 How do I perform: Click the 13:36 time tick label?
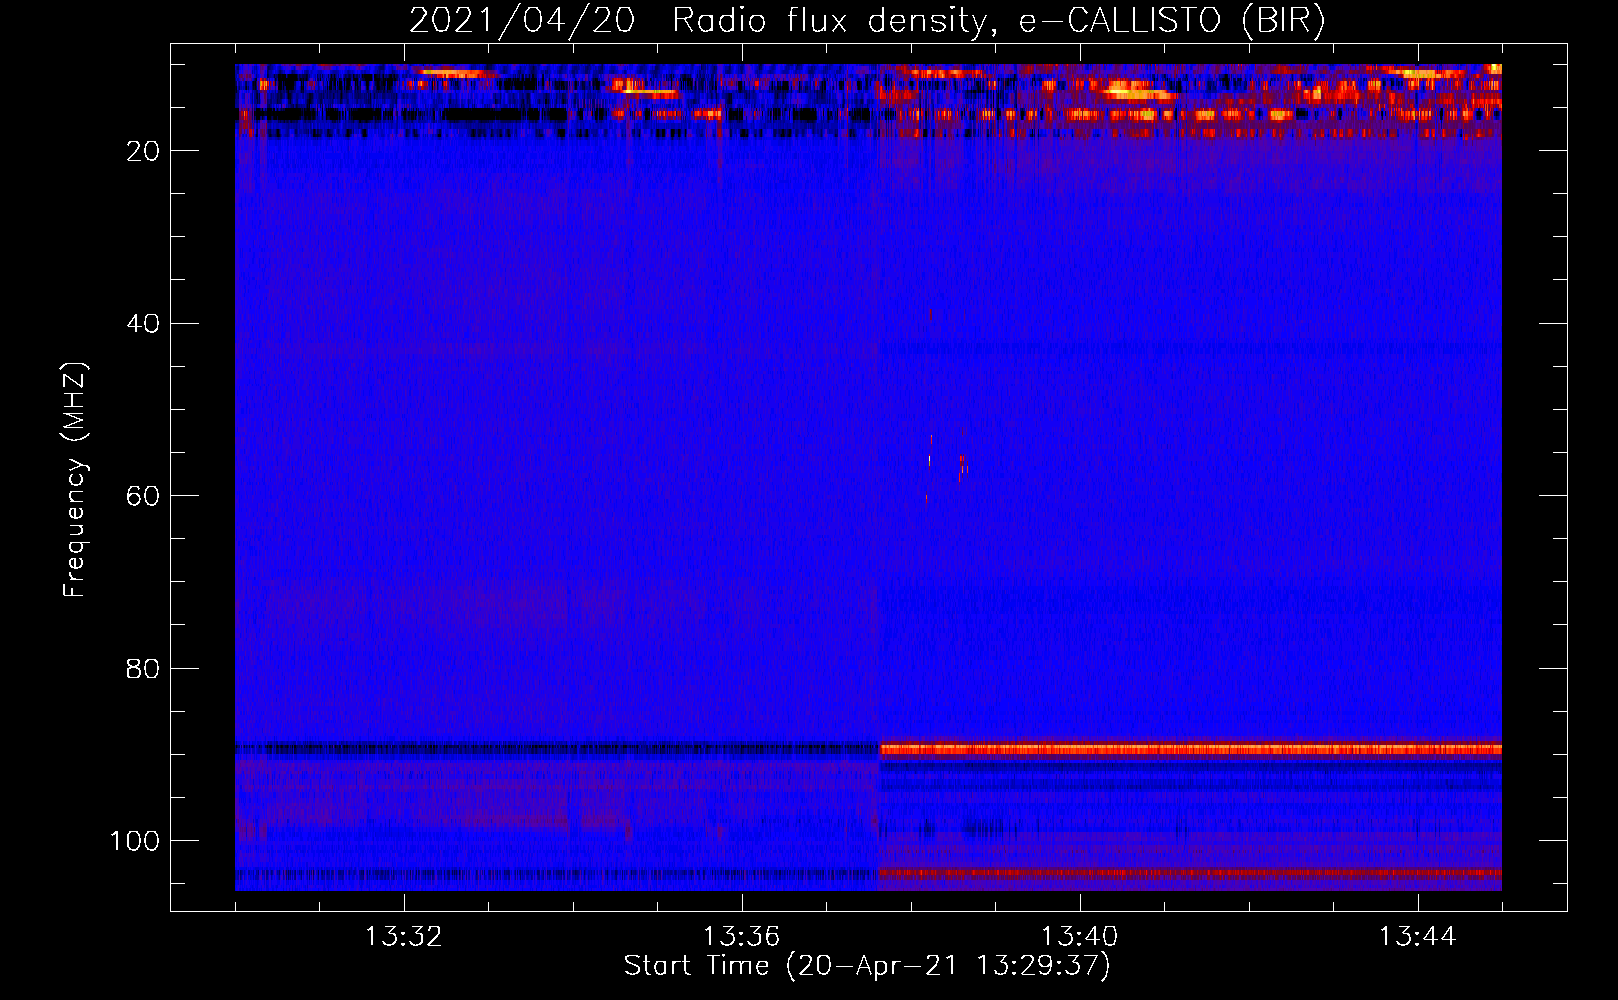pos(741,937)
